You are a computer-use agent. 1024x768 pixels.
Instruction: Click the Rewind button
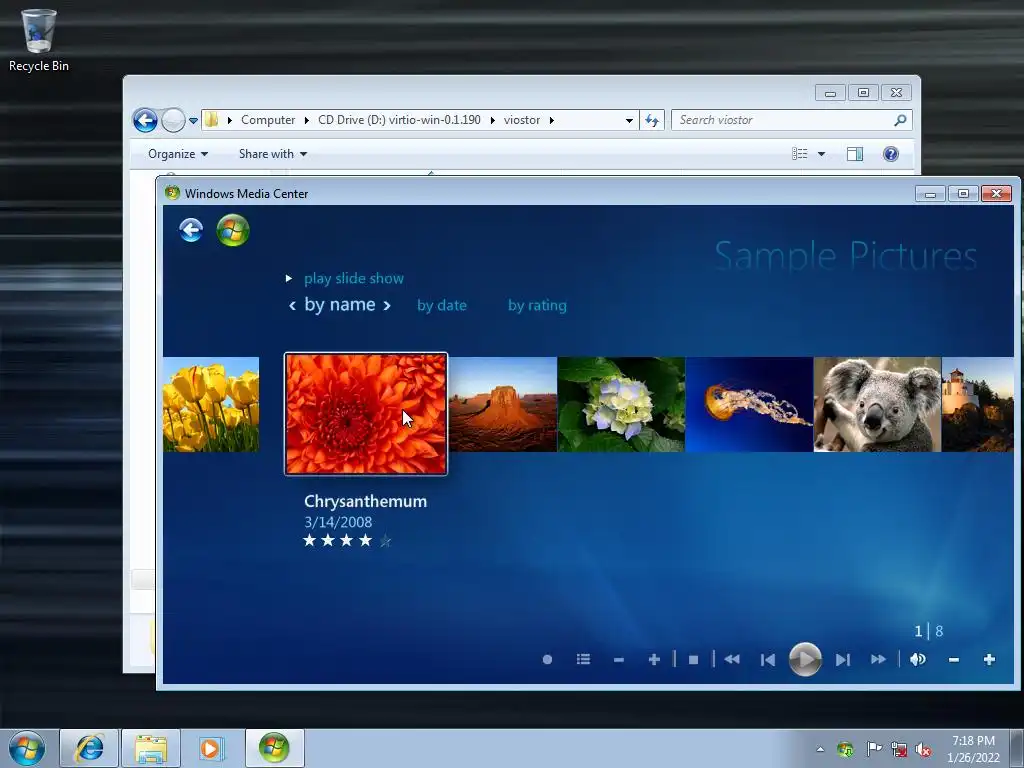point(732,660)
